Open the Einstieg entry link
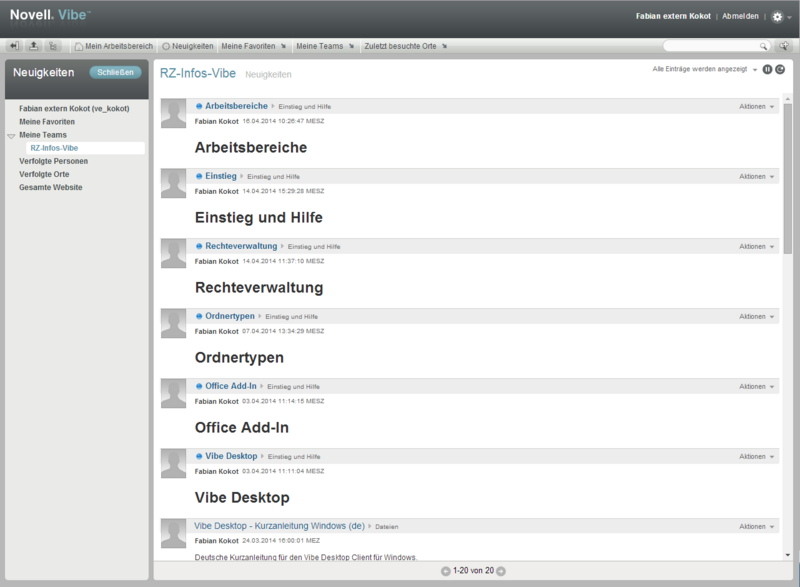The image size is (800, 587). (x=221, y=176)
